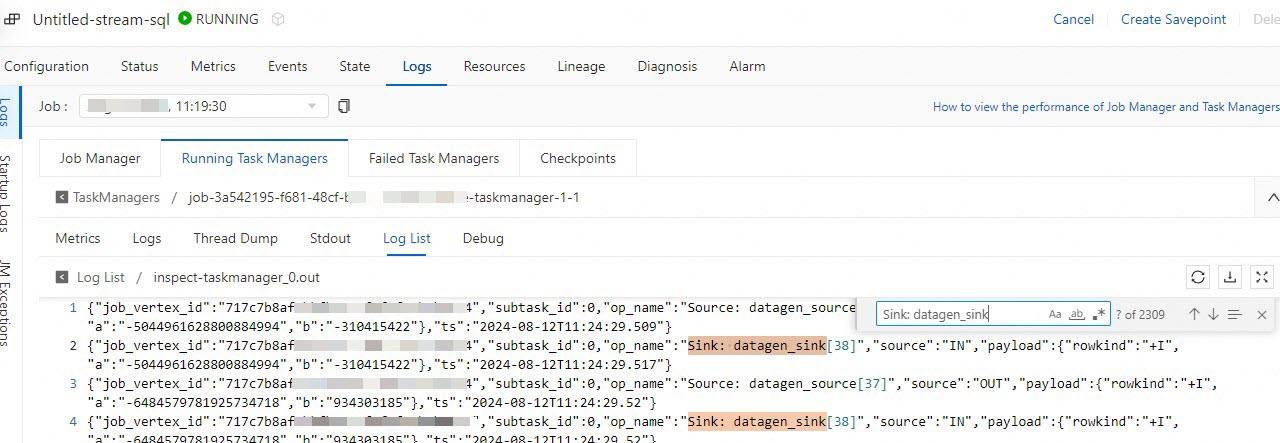Open the Alarm tab

(747, 66)
